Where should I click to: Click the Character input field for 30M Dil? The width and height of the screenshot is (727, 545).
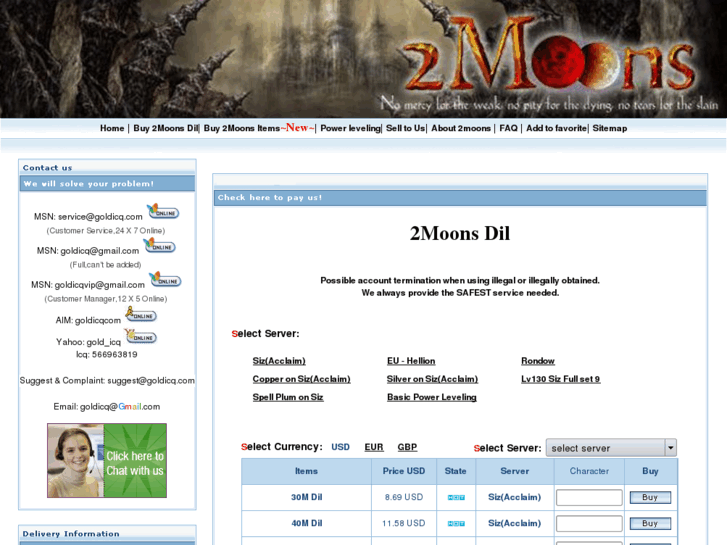coord(589,498)
